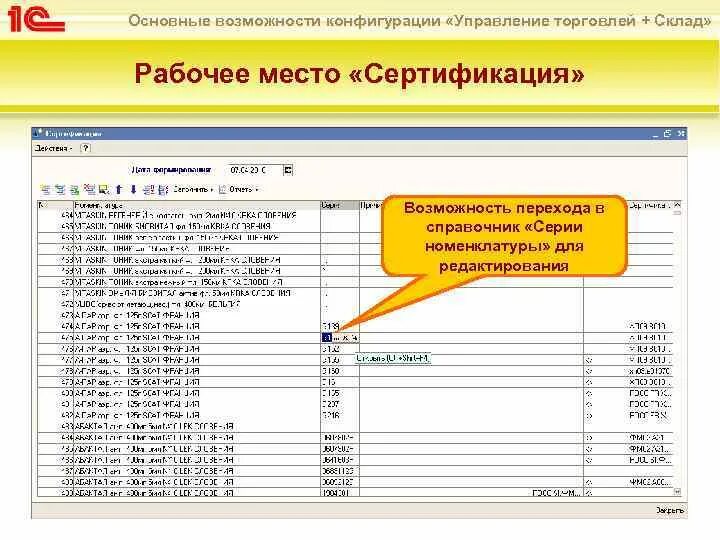Minimize the Сертификация window
This screenshot has width=720, height=540.
[655, 134]
